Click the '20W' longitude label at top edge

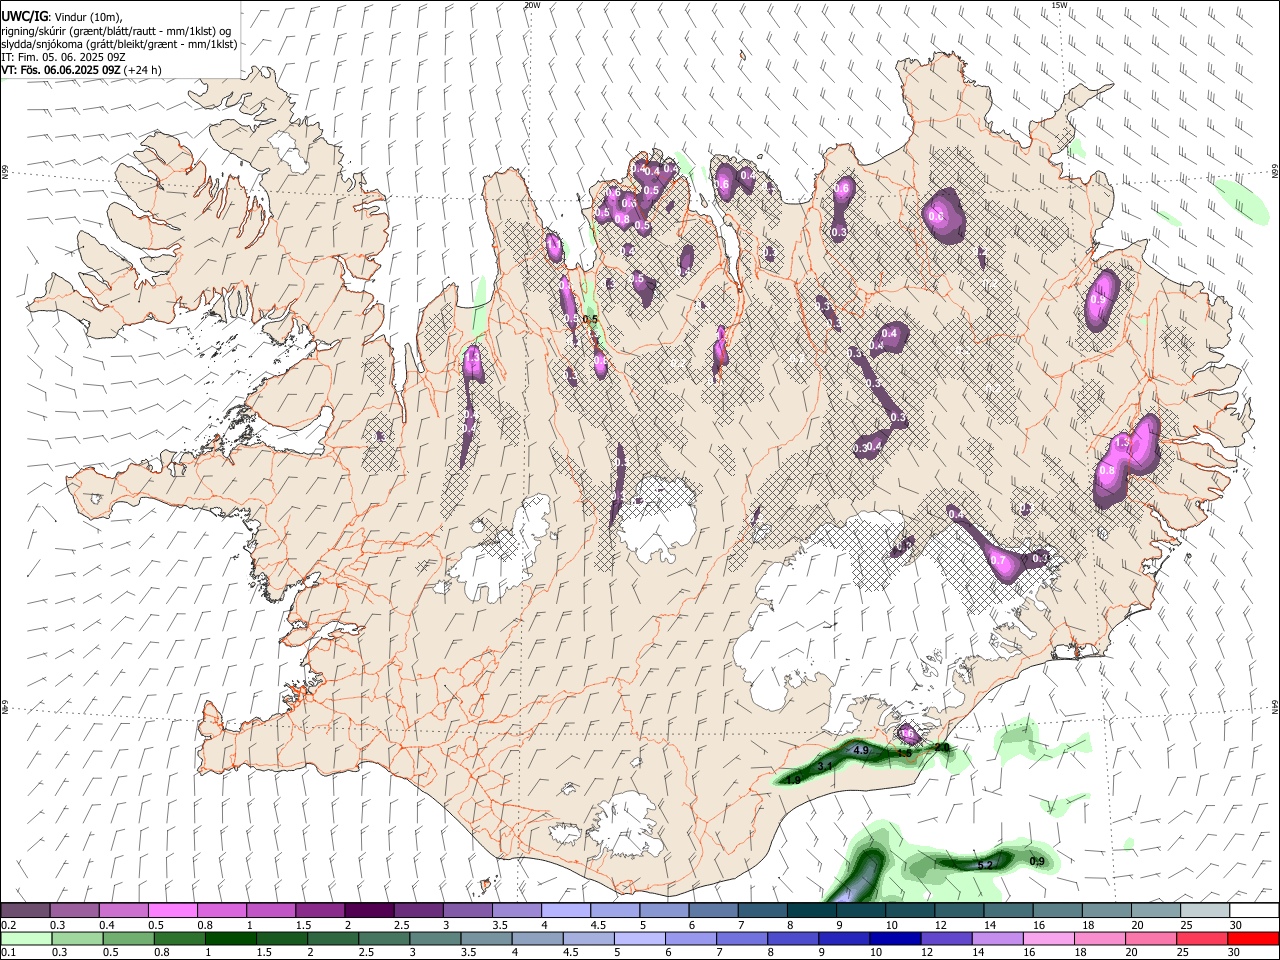(x=532, y=5)
